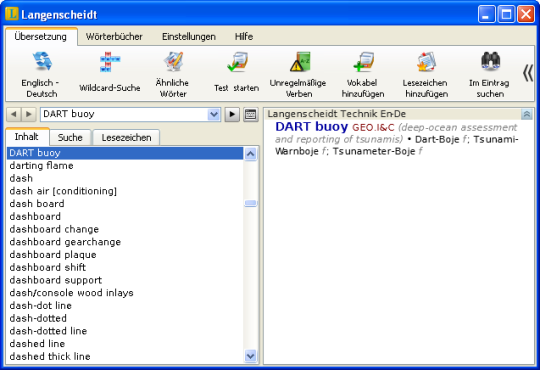The image size is (540, 370).
Task: Go back with left arrow button
Action: [x=14, y=114]
